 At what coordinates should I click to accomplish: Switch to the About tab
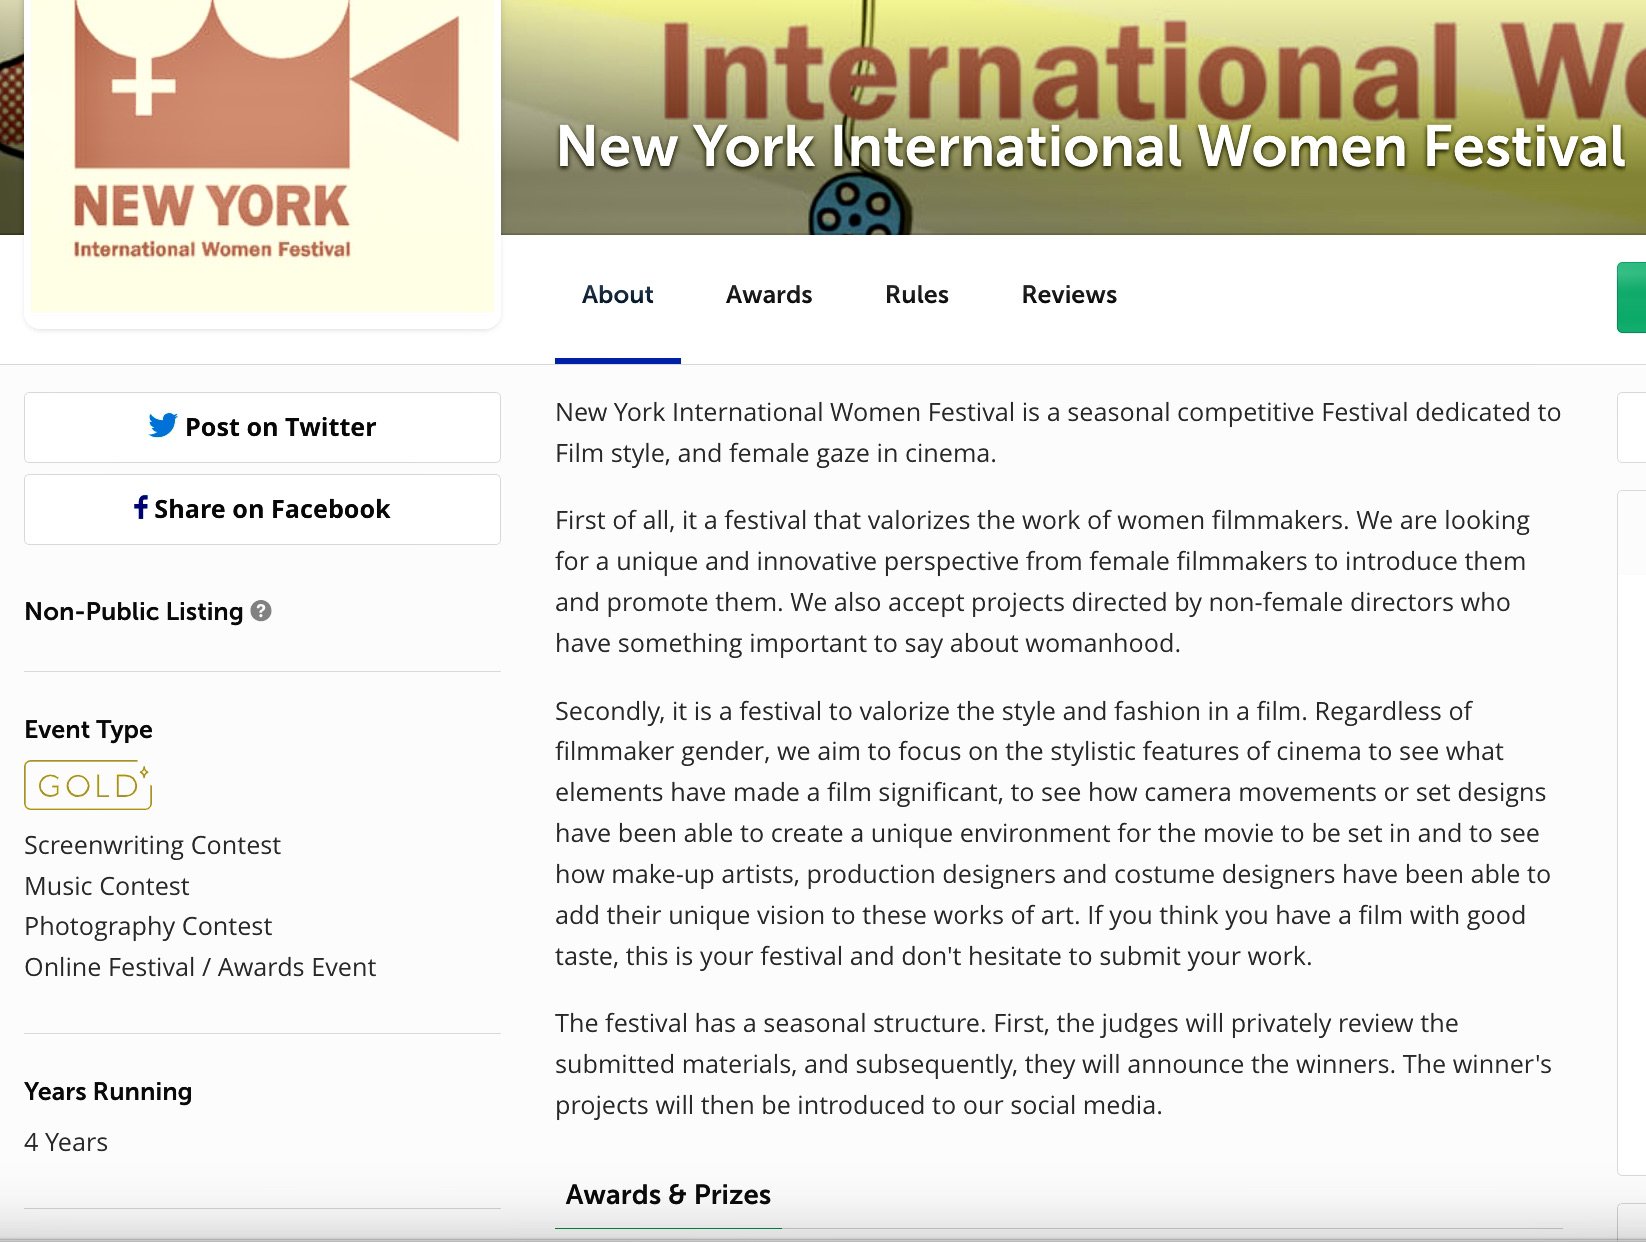click(x=618, y=295)
